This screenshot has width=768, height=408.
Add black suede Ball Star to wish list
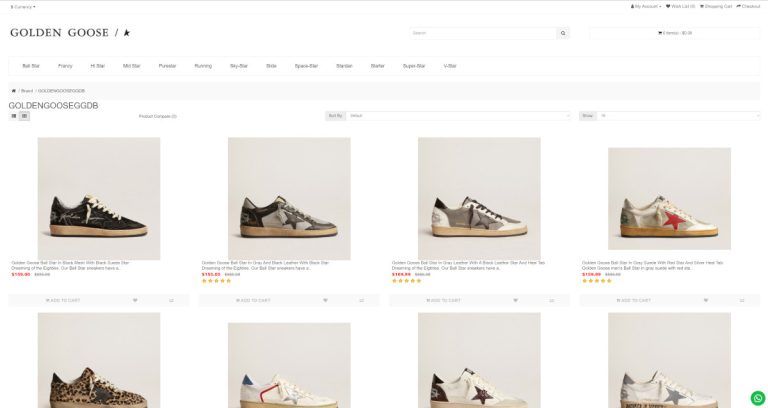click(x=135, y=300)
